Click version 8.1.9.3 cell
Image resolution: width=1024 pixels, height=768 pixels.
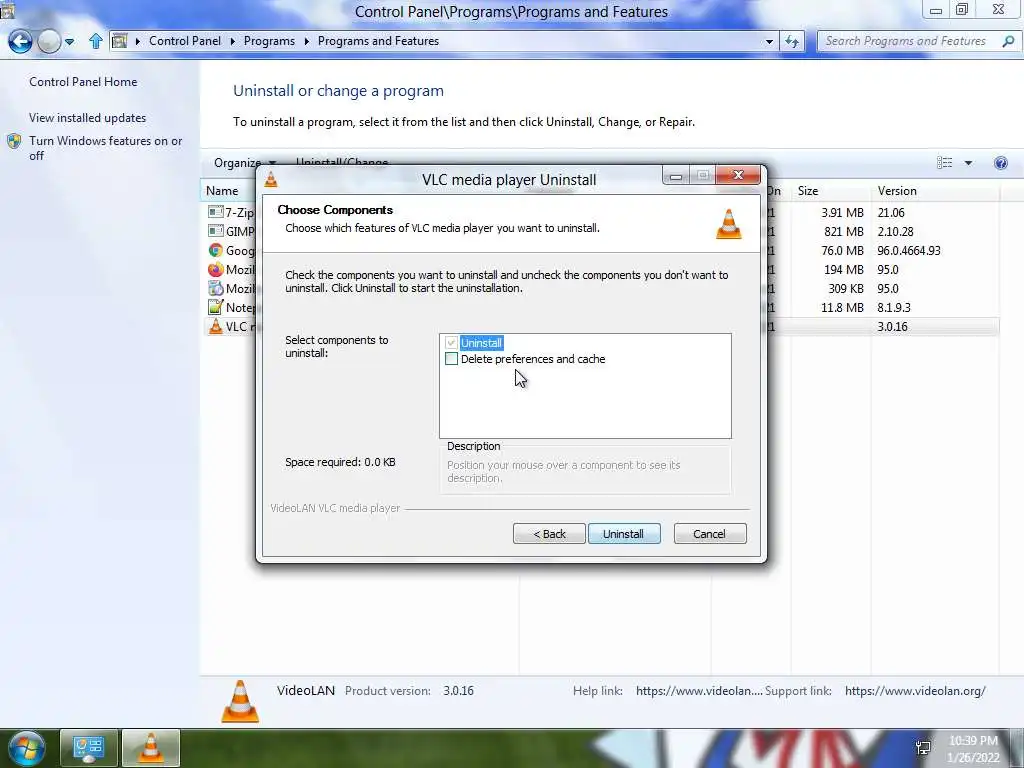893,307
